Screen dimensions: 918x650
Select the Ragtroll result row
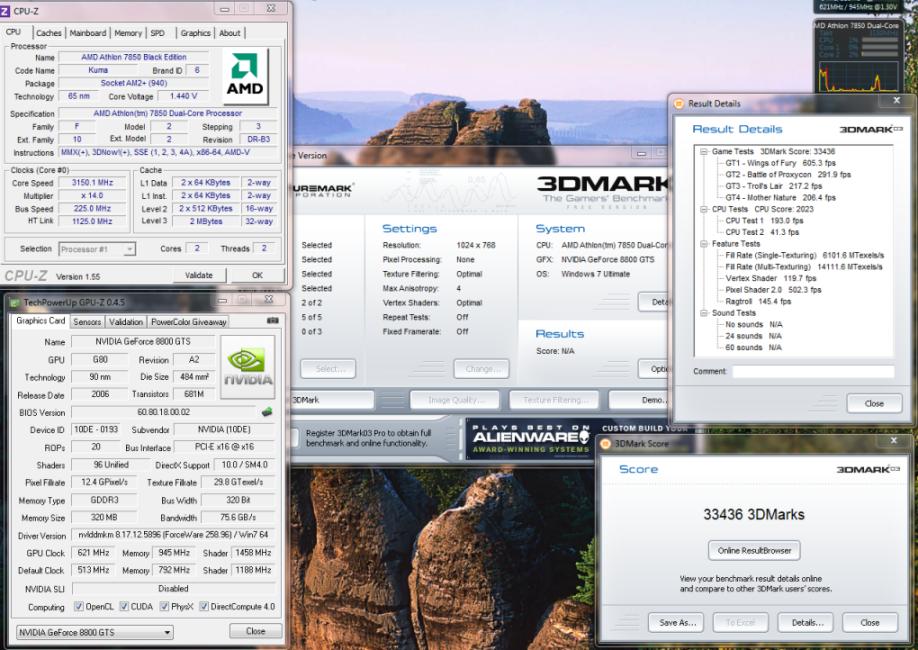(758, 302)
